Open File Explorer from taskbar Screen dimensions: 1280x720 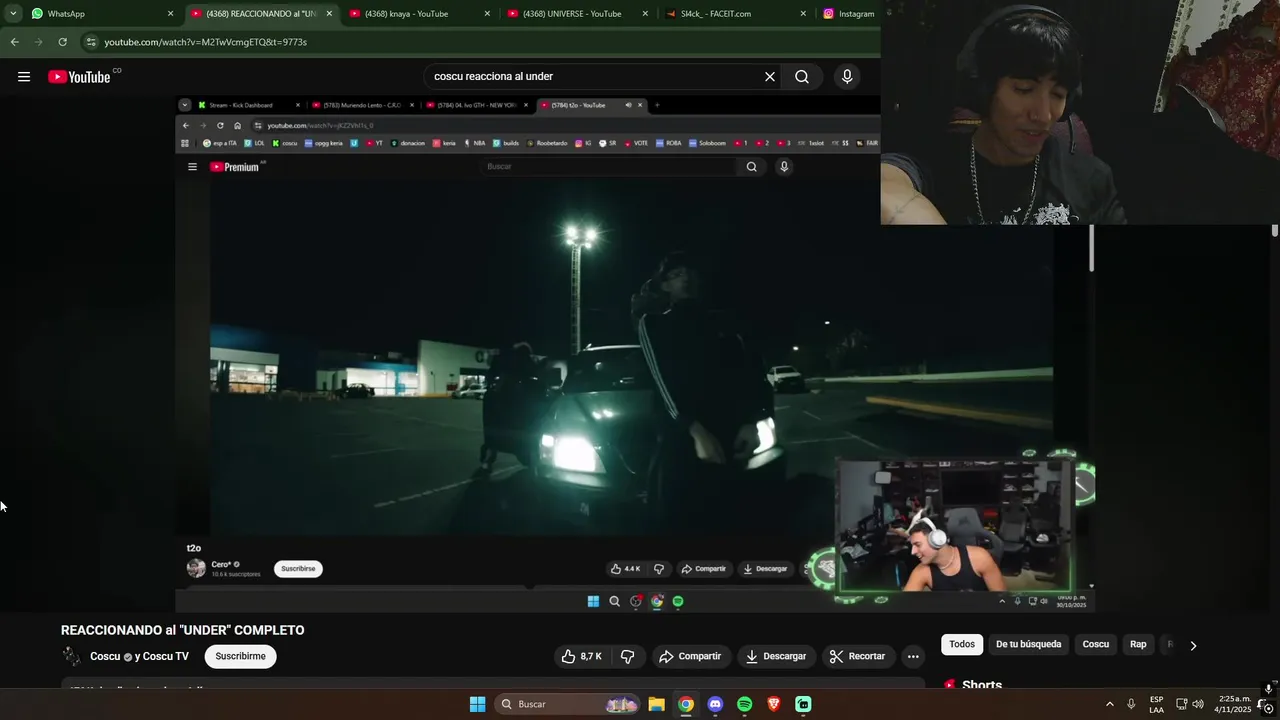(657, 704)
